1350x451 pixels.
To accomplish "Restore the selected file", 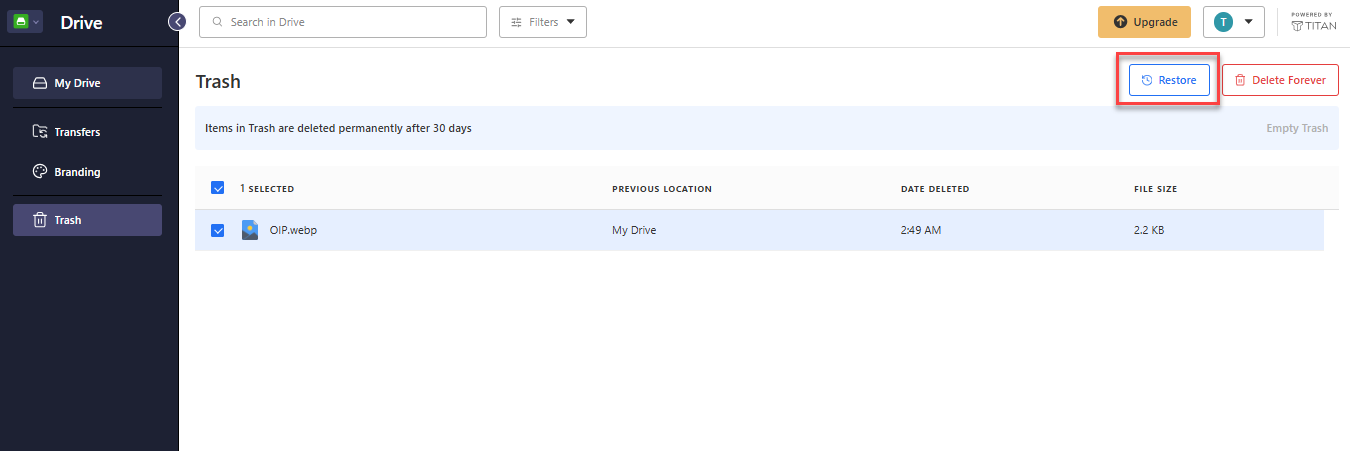I will click(x=1169, y=80).
